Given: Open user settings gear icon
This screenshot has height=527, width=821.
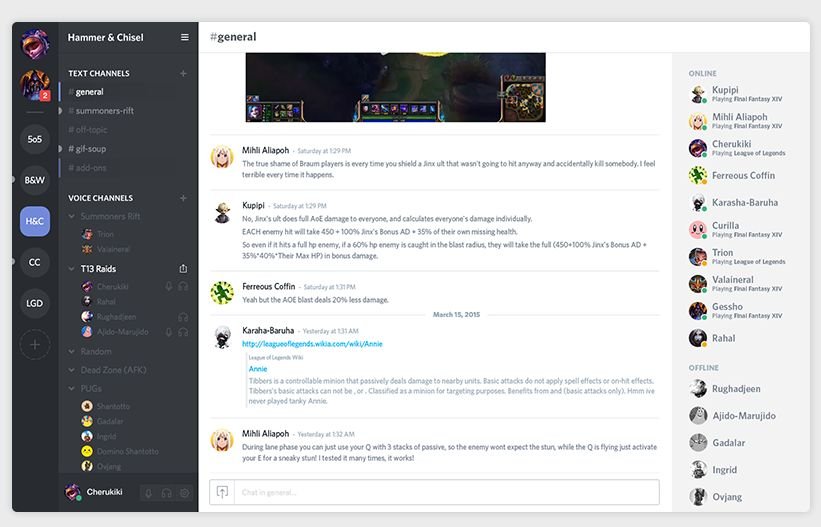Looking at the screenshot, I should pos(184,493).
